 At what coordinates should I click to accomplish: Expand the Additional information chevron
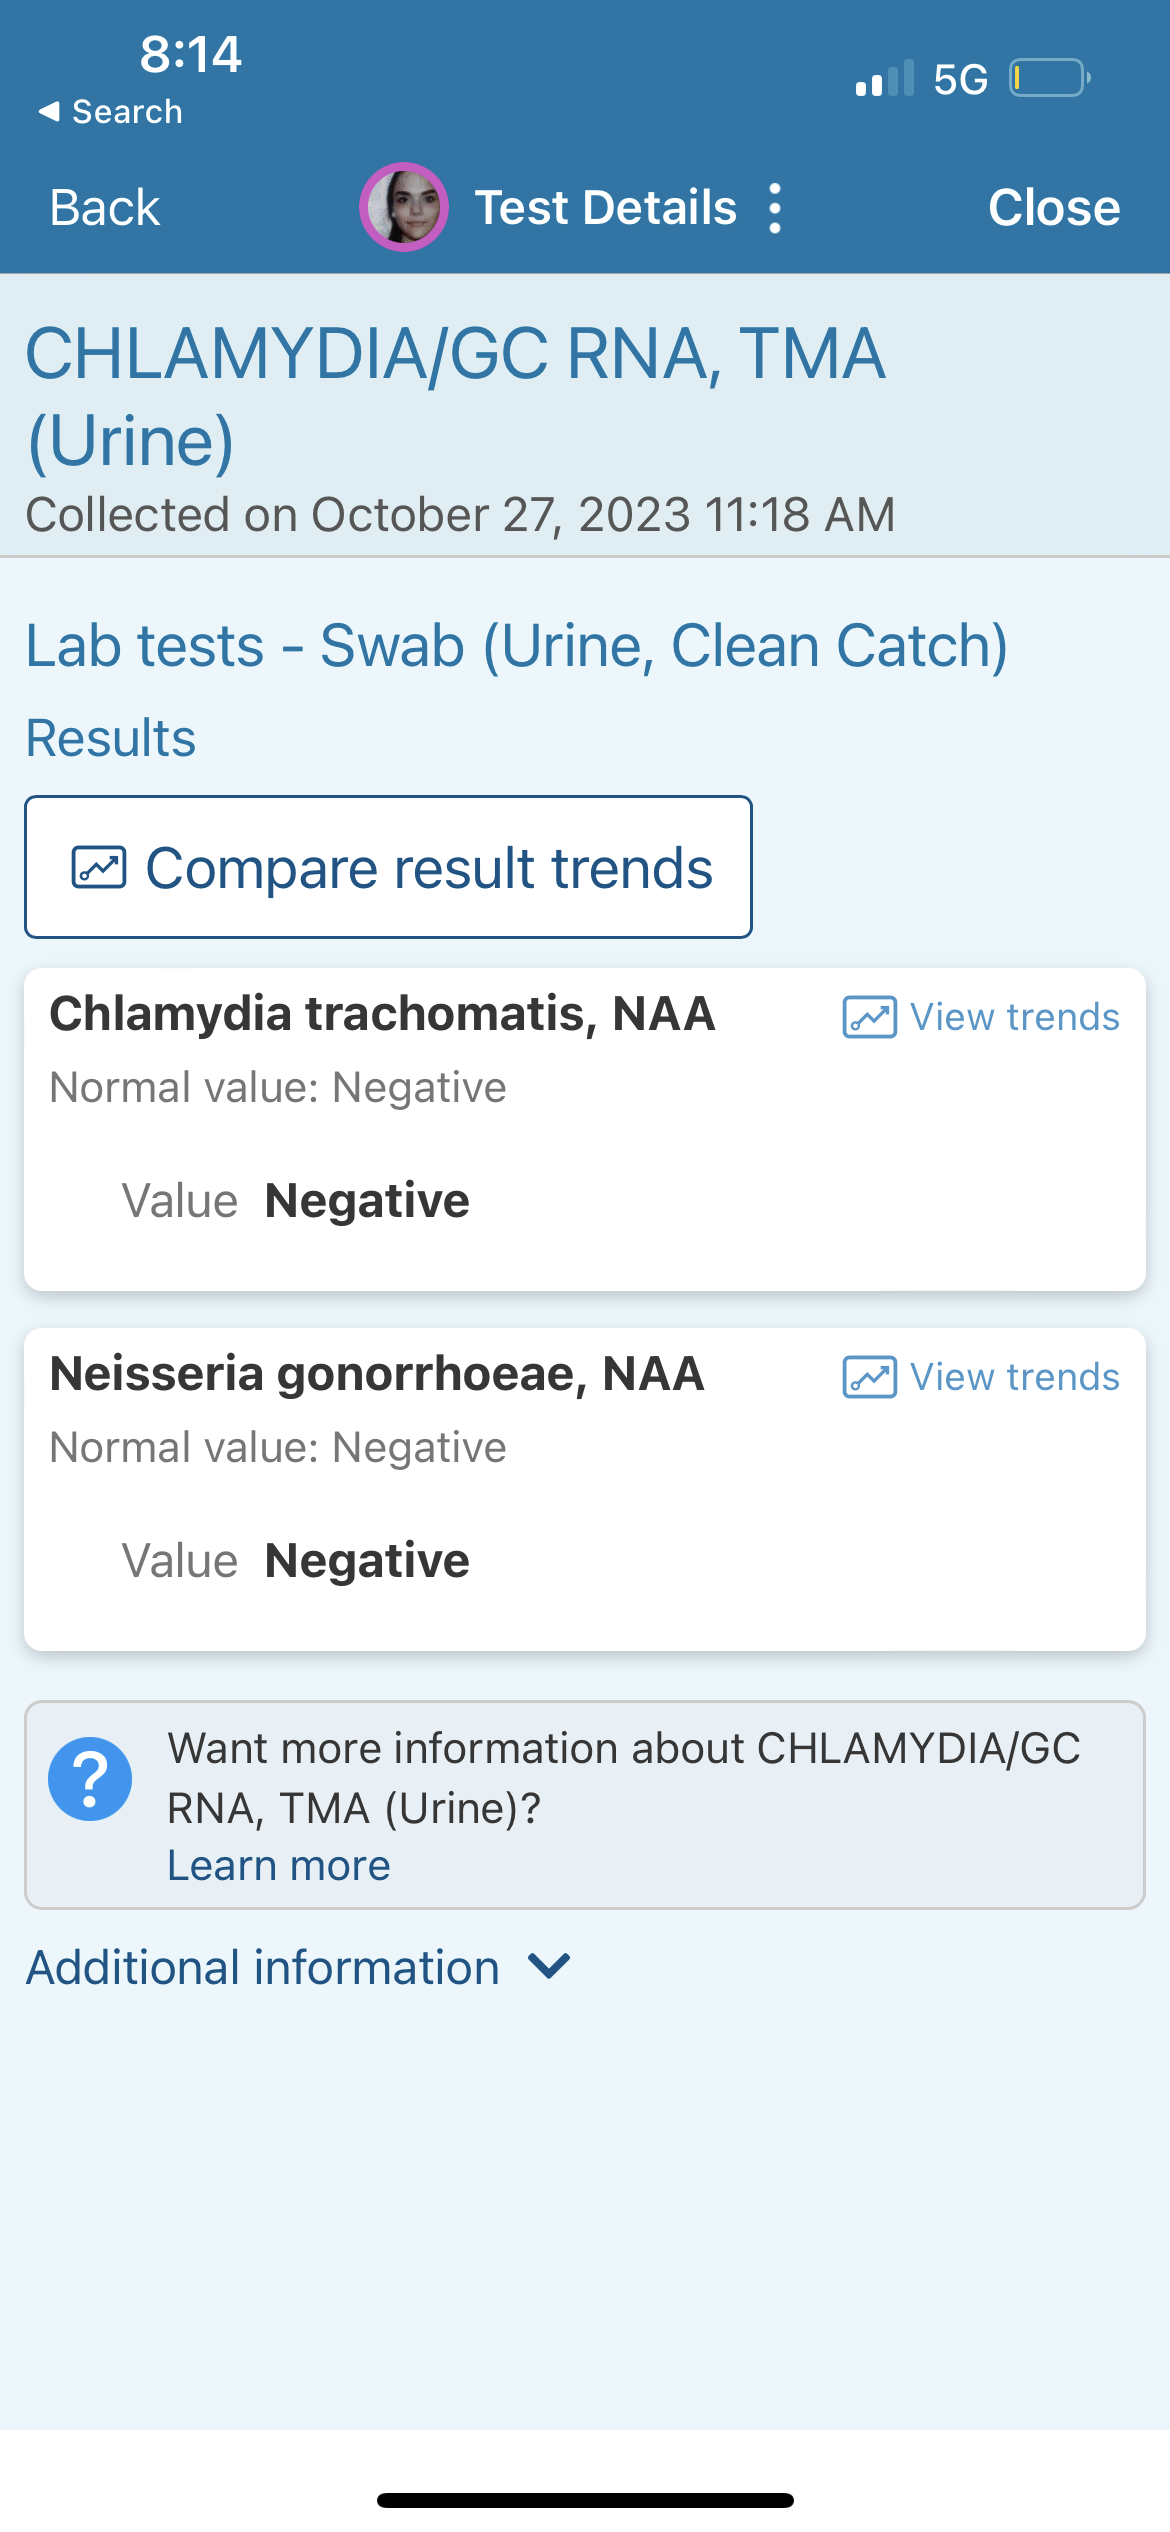(x=549, y=1966)
